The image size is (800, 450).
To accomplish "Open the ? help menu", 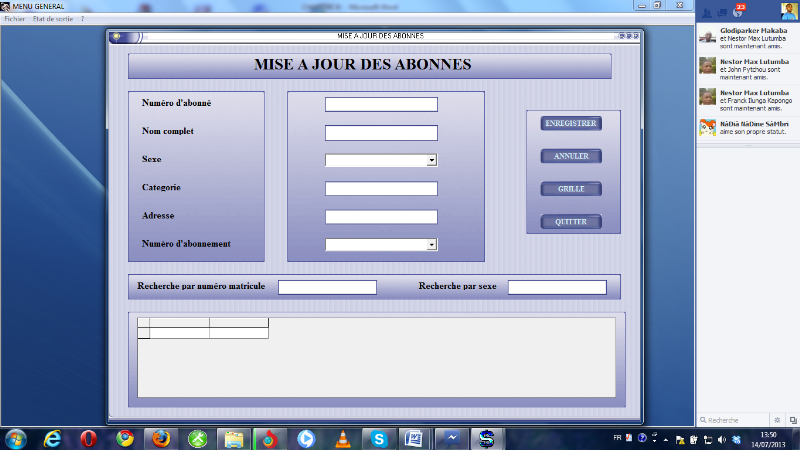I will click(82, 19).
